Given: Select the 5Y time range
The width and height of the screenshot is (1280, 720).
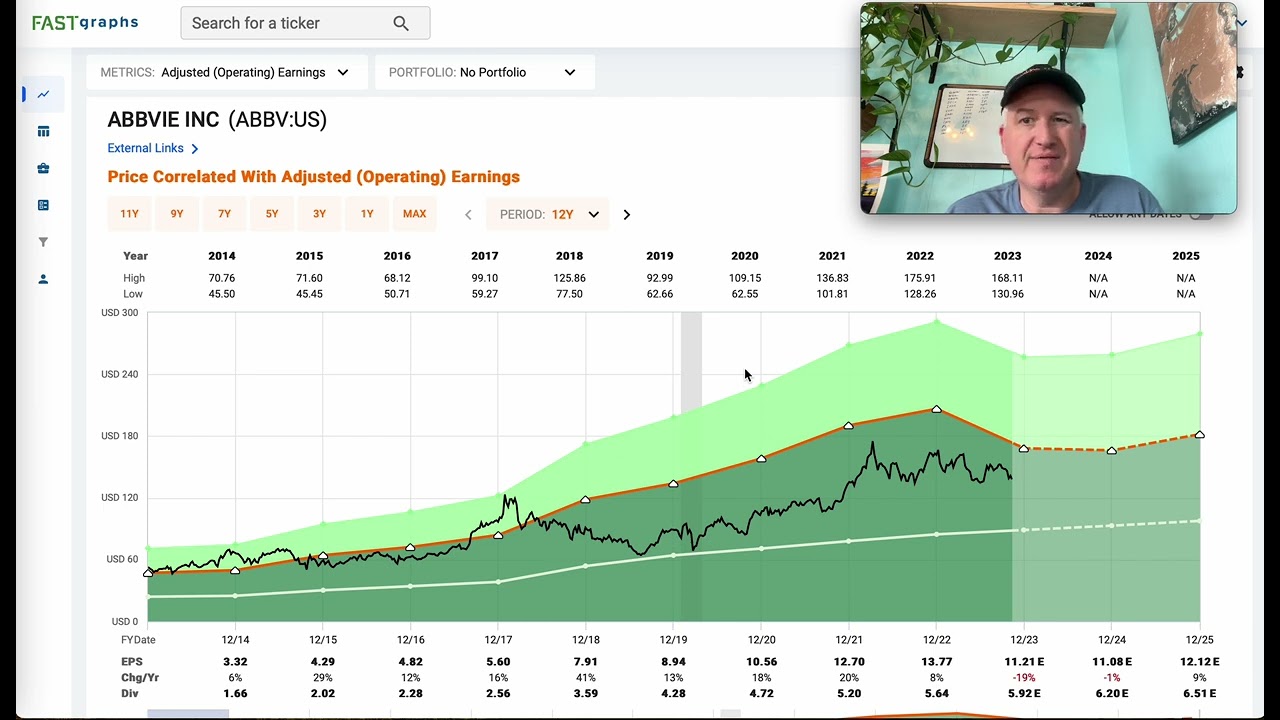Looking at the screenshot, I should coord(272,214).
